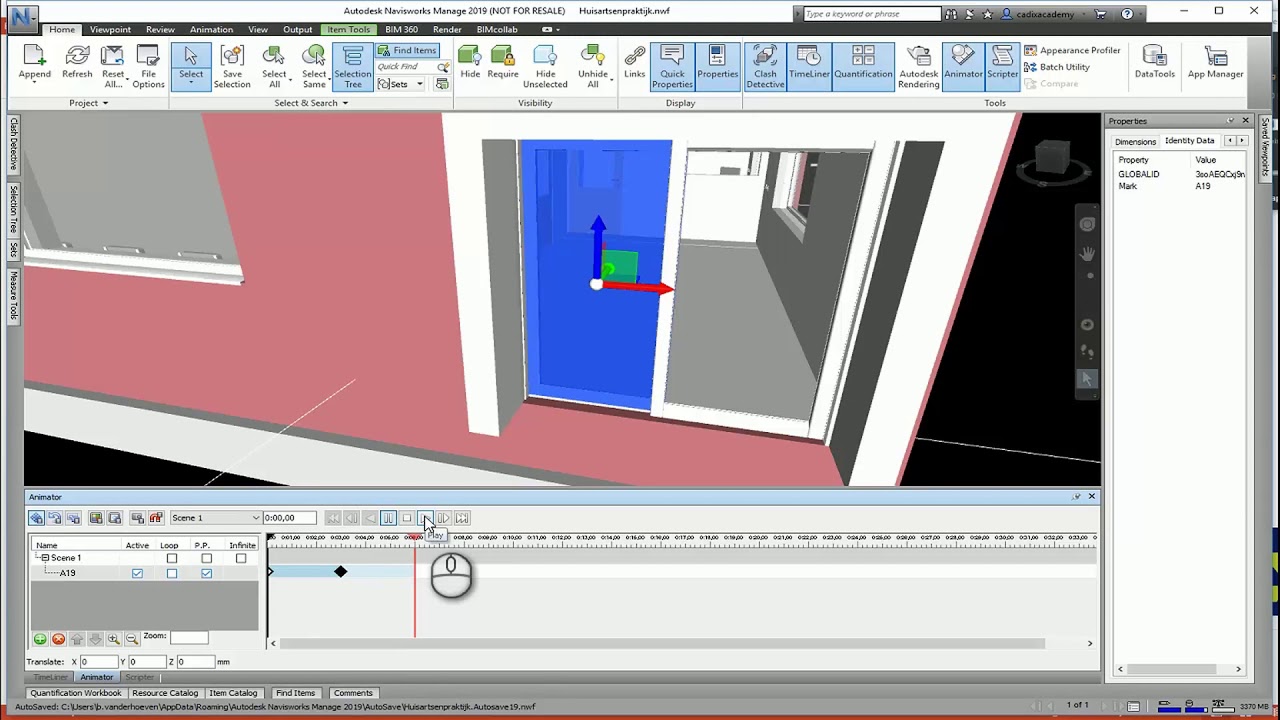The height and width of the screenshot is (720, 1280).
Task: Open the Sets dropdown
Action: point(400,84)
